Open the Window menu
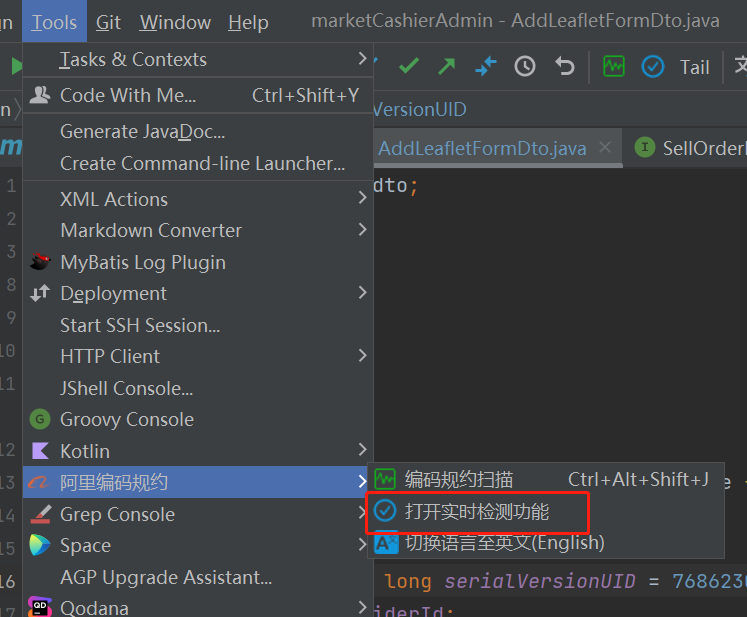 tap(175, 22)
